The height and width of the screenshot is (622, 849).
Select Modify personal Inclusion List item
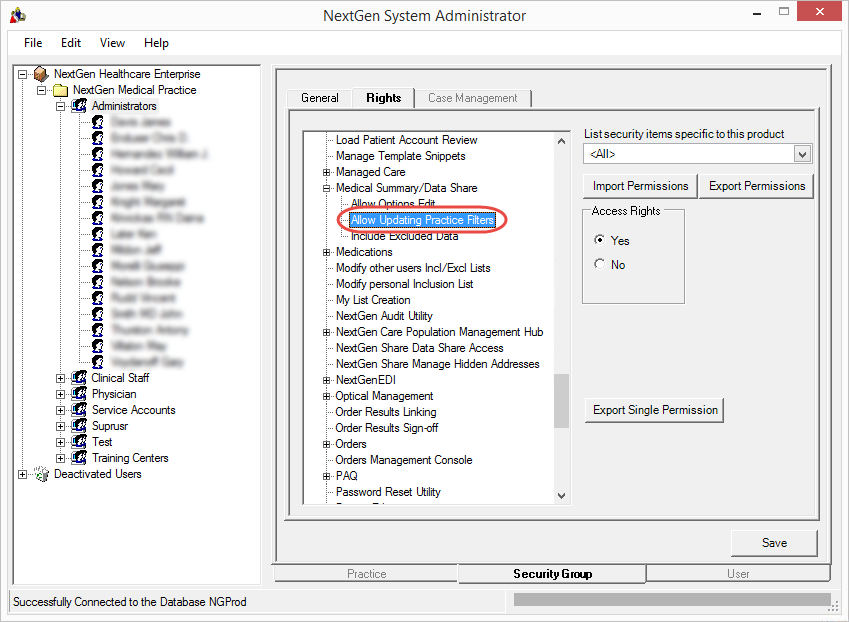(404, 284)
